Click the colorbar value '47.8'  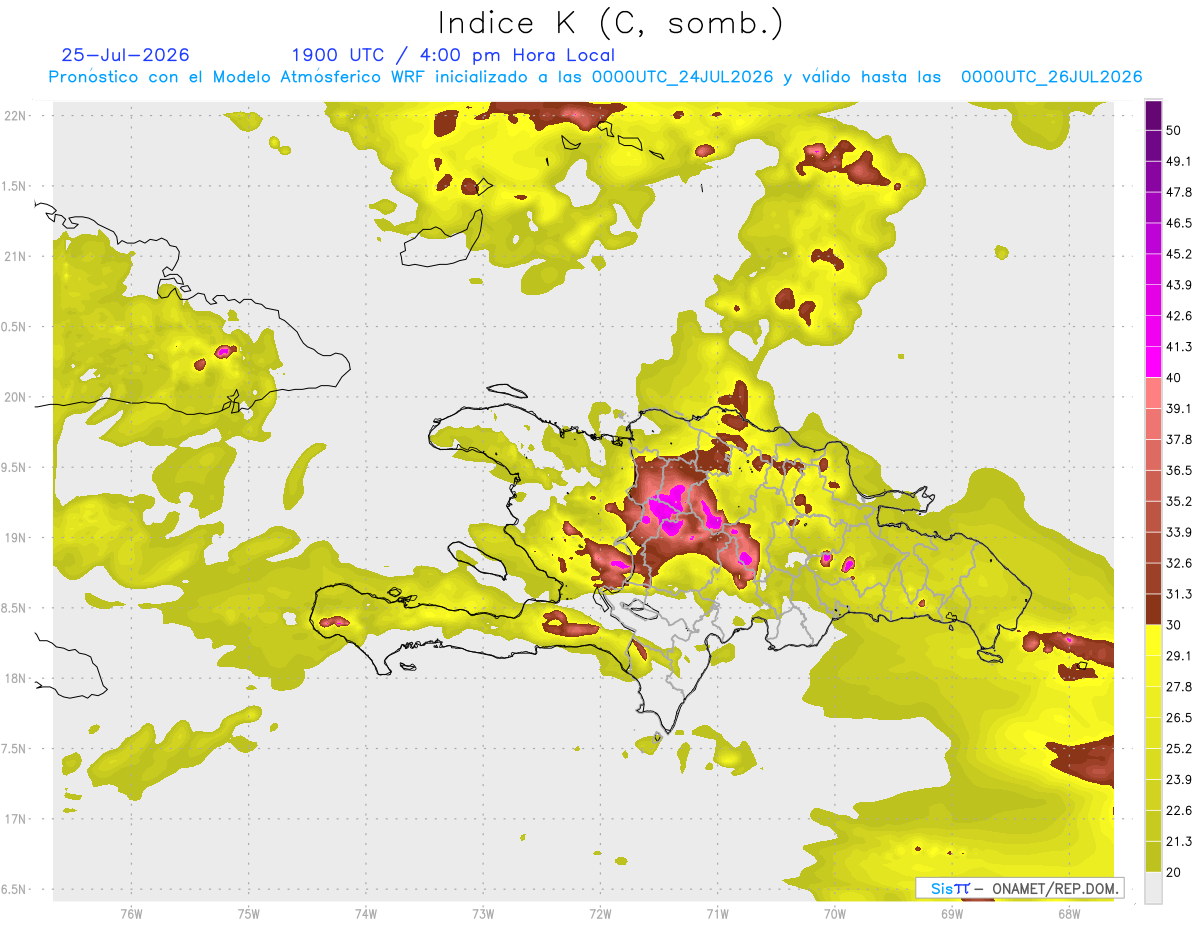click(x=1179, y=192)
